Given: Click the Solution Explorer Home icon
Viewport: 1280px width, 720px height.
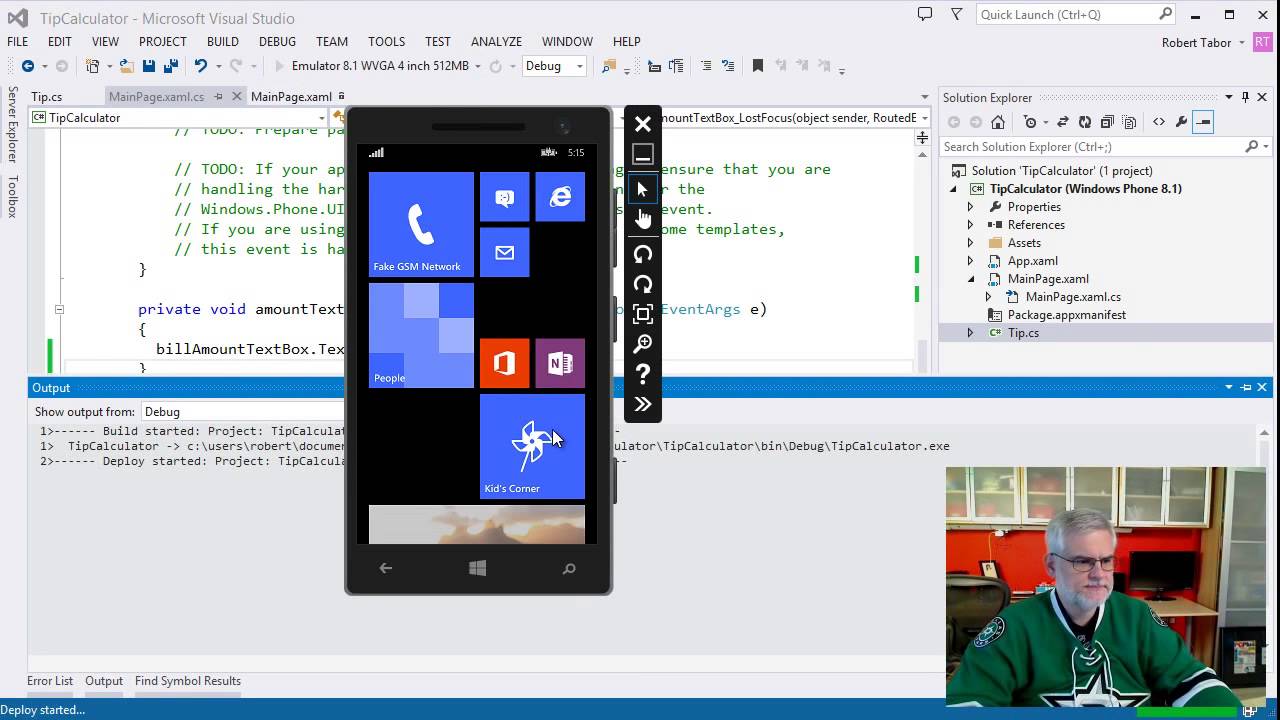Looking at the screenshot, I should [997, 122].
